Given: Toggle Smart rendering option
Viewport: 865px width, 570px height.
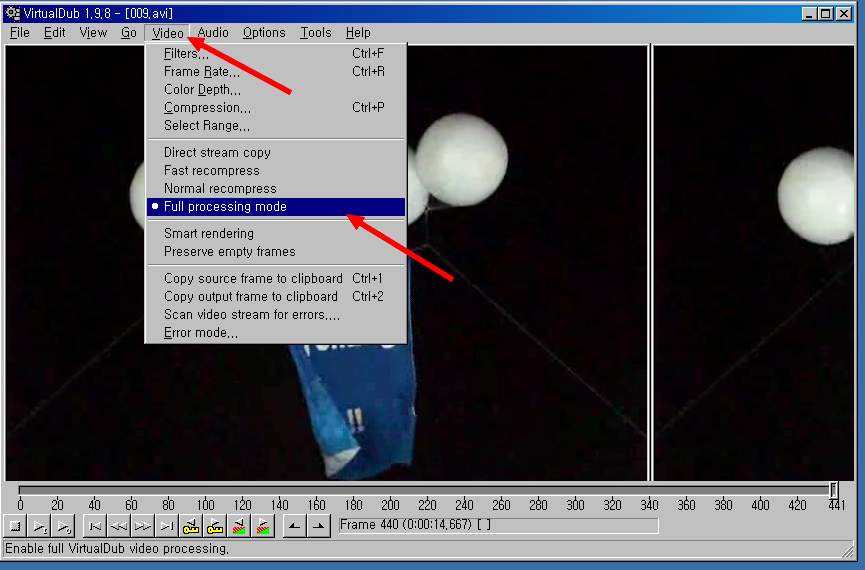Looking at the screenshot, I should (x=276, y=233).
